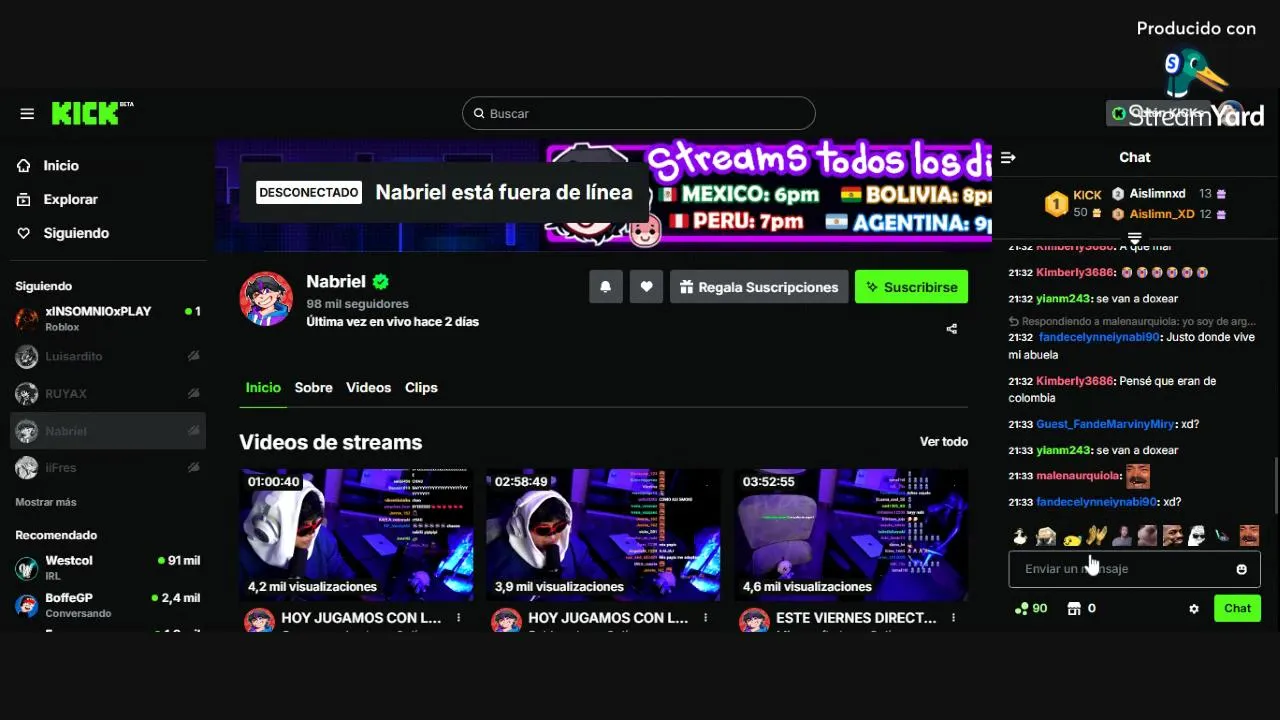Image resolution: width=1280 pixels, height=720 pixels.
Task: Click the malenaurquiola username in chat
Action: click(1078, 476)
